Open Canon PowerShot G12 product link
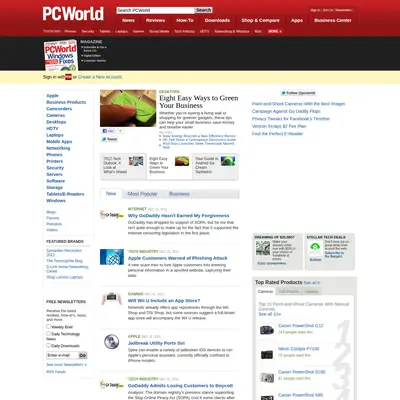Image resolution: width=400 pixels, height=400 pixels. 301,326
